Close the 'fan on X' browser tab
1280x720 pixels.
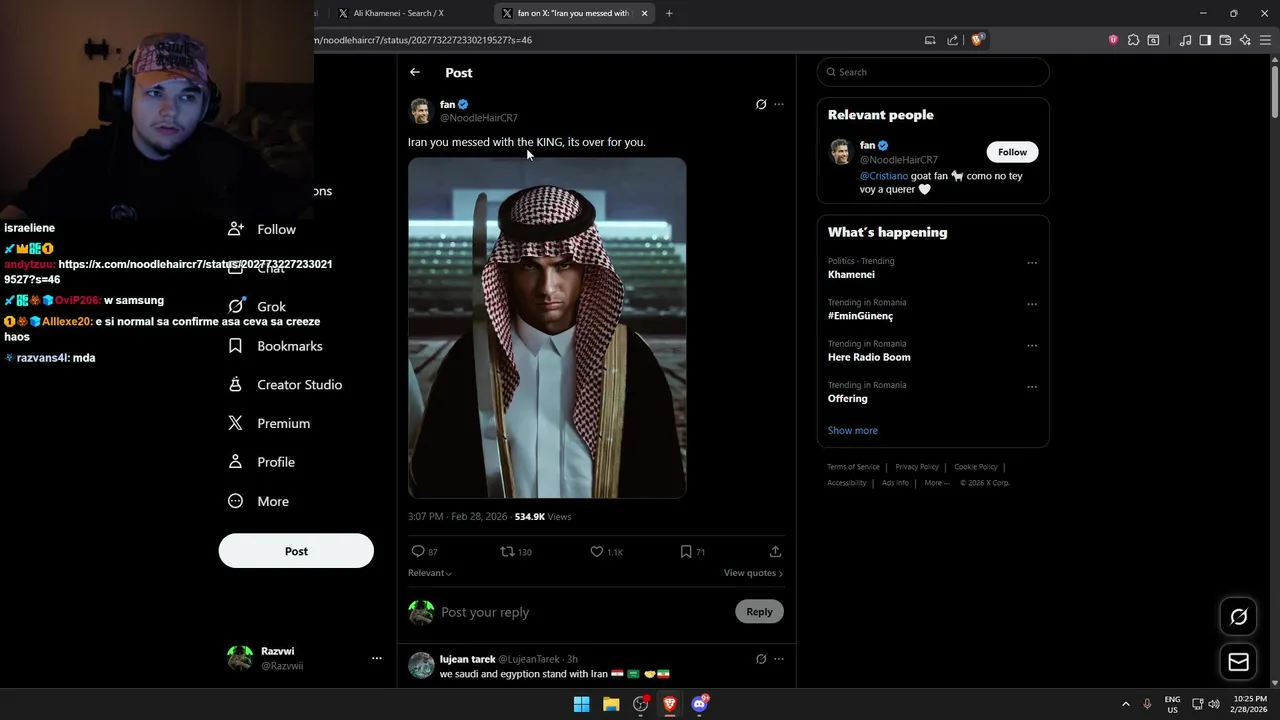coord(644,13)
